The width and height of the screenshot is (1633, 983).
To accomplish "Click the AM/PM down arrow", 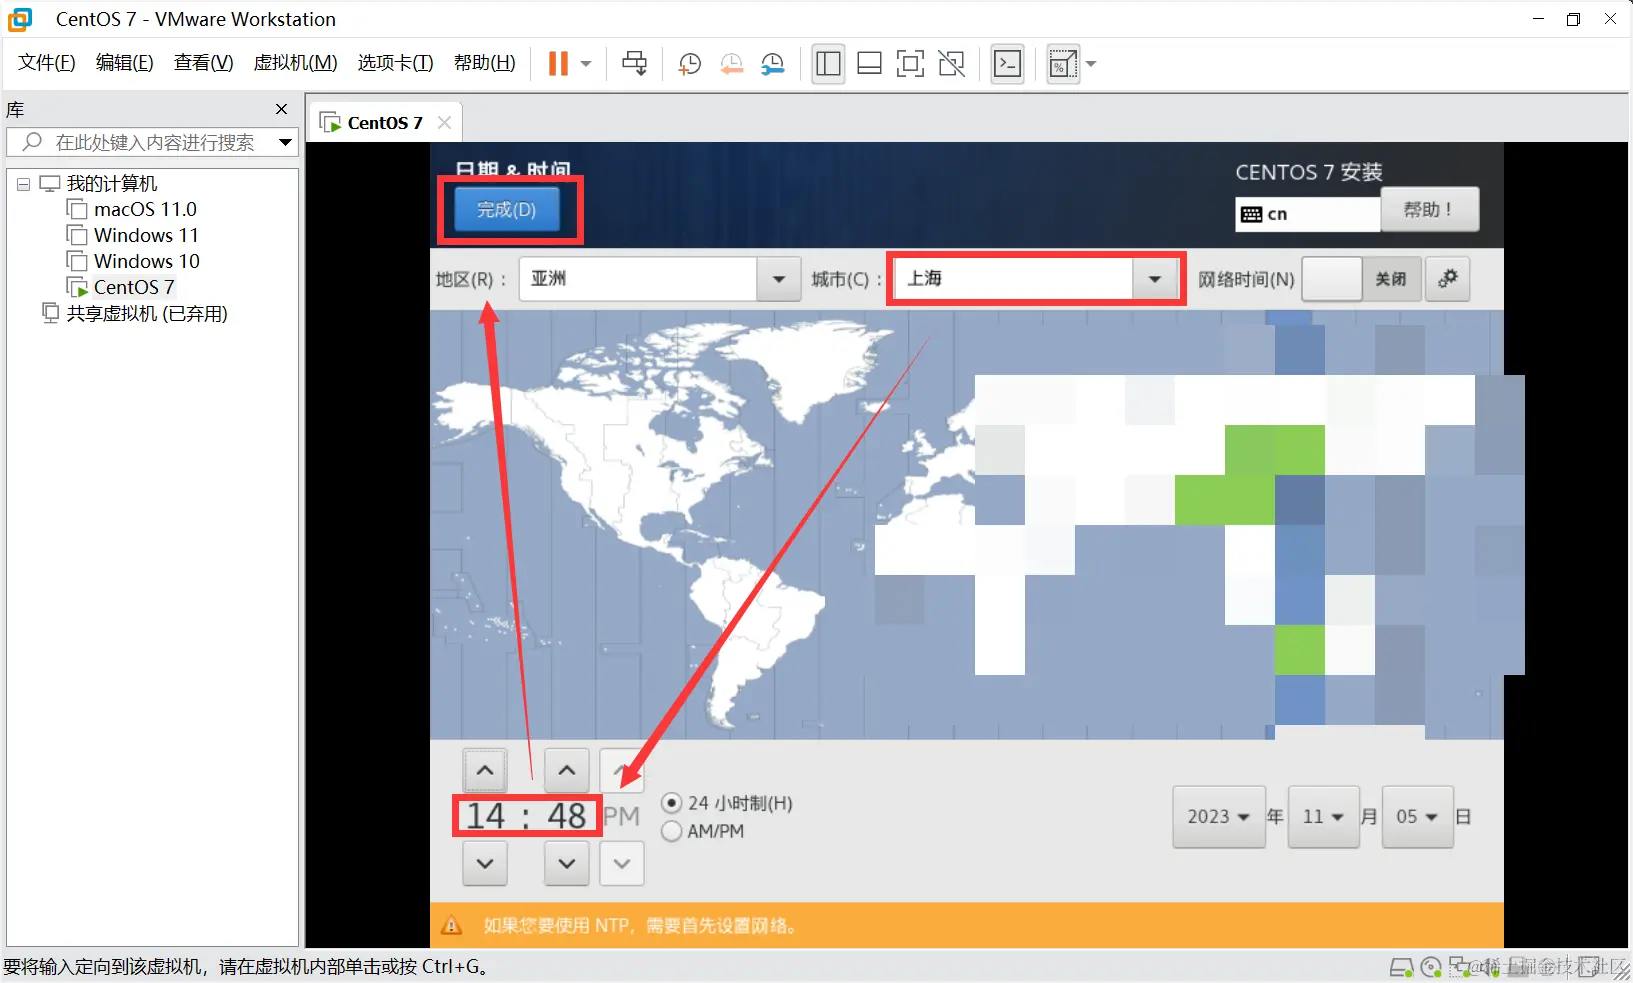I will click(x=622, y=863).
